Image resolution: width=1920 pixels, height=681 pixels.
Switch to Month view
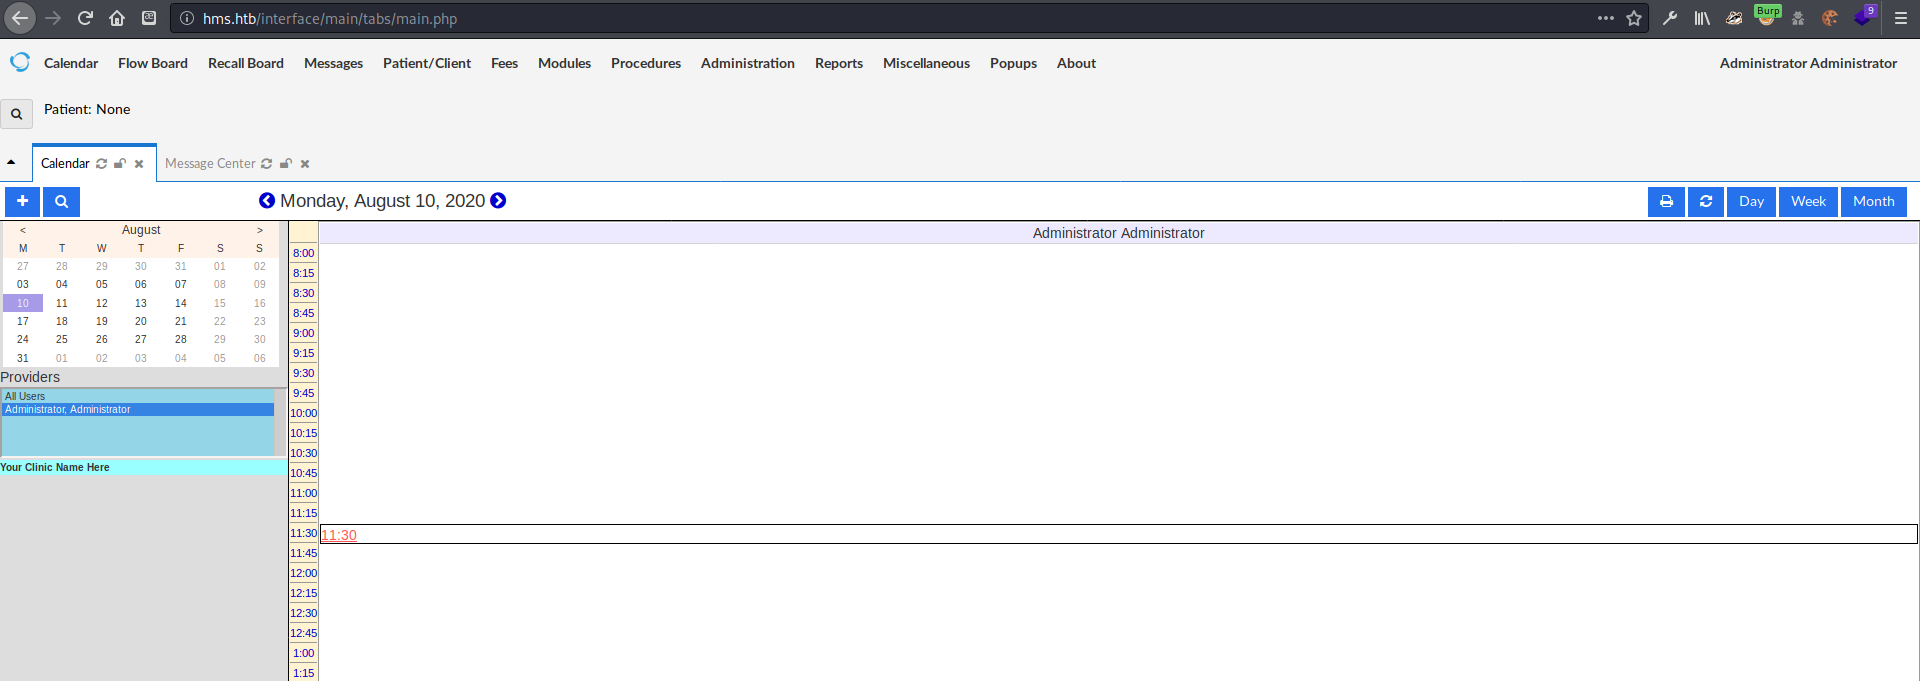(1873, 202)
